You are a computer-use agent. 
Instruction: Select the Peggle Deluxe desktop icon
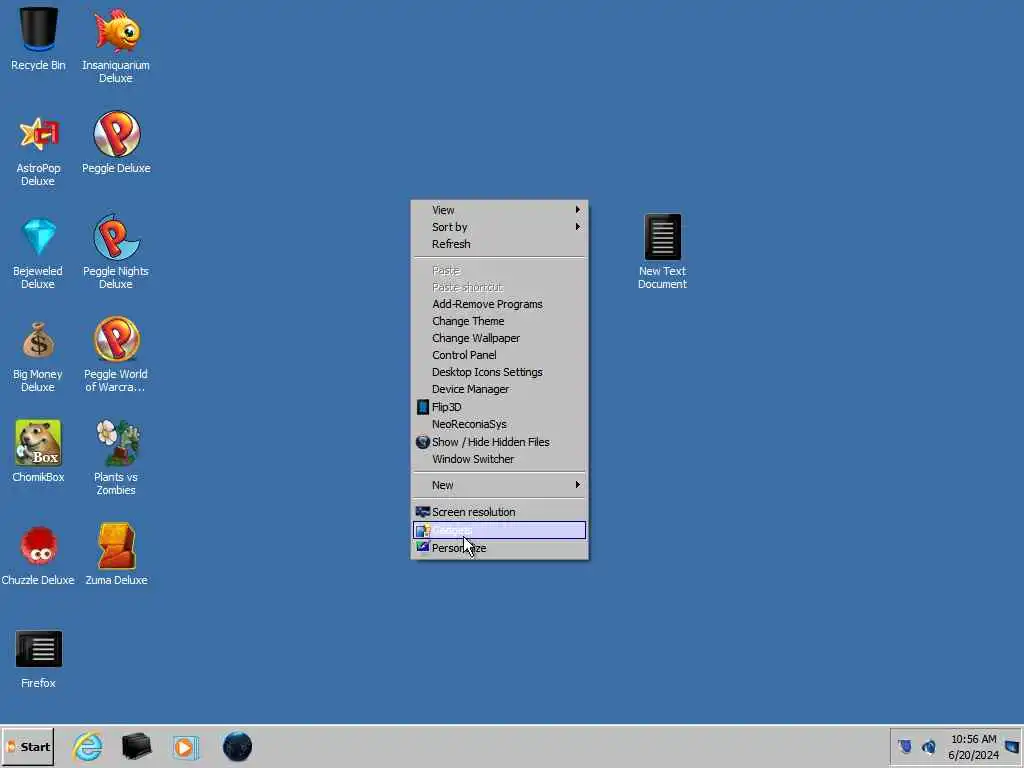116,142
